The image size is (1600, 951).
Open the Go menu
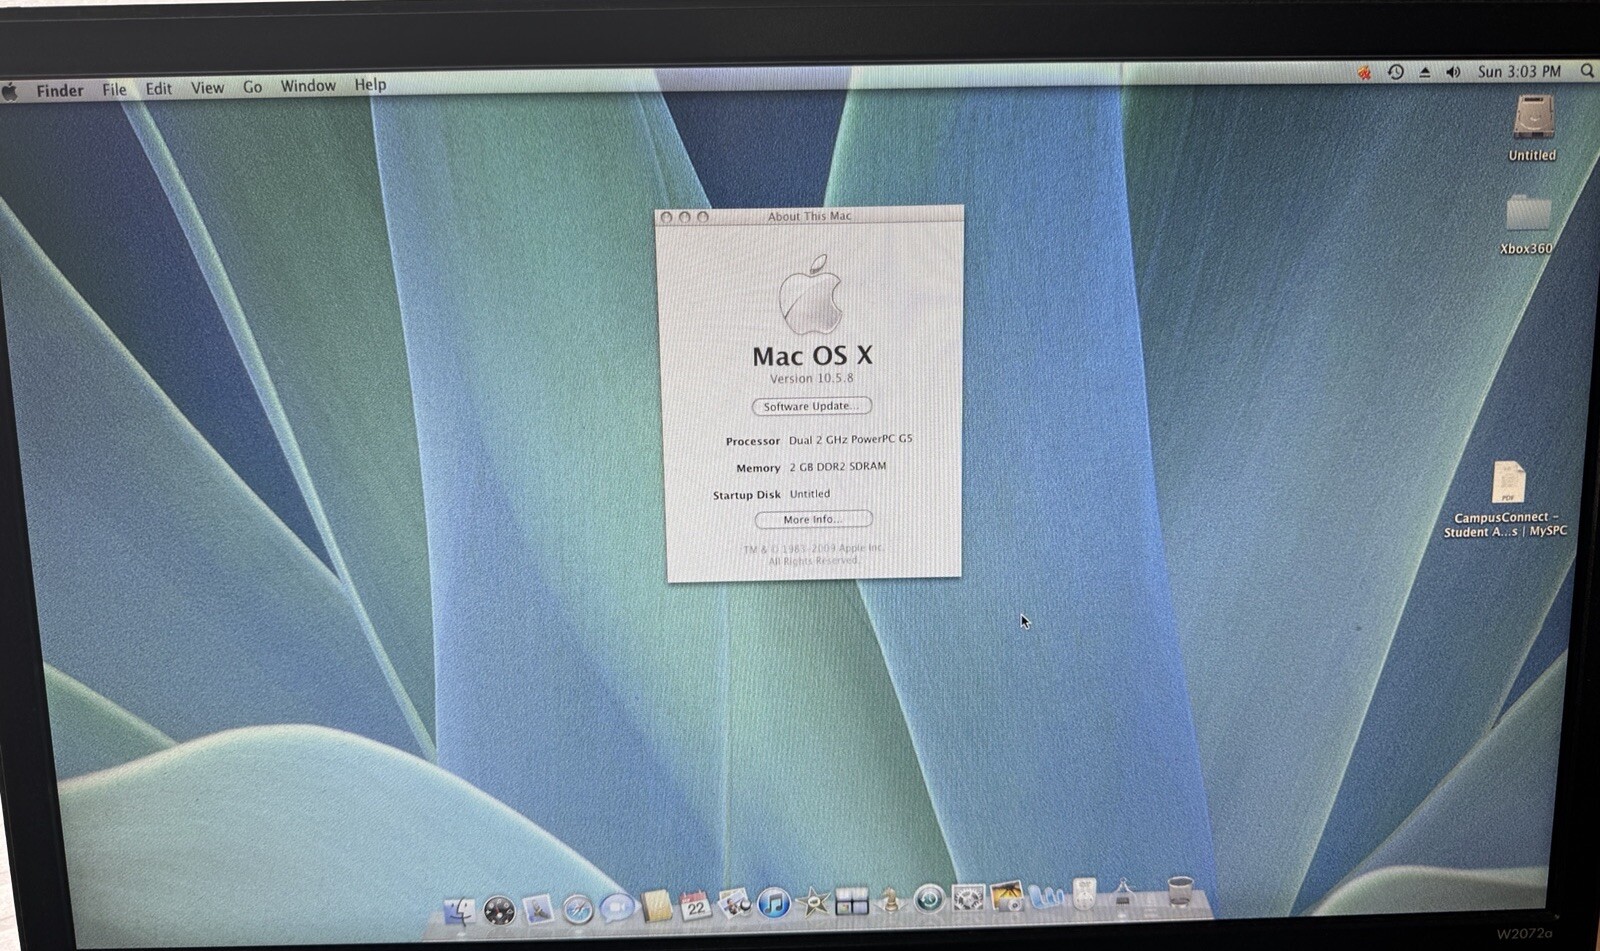pos(252,87)
